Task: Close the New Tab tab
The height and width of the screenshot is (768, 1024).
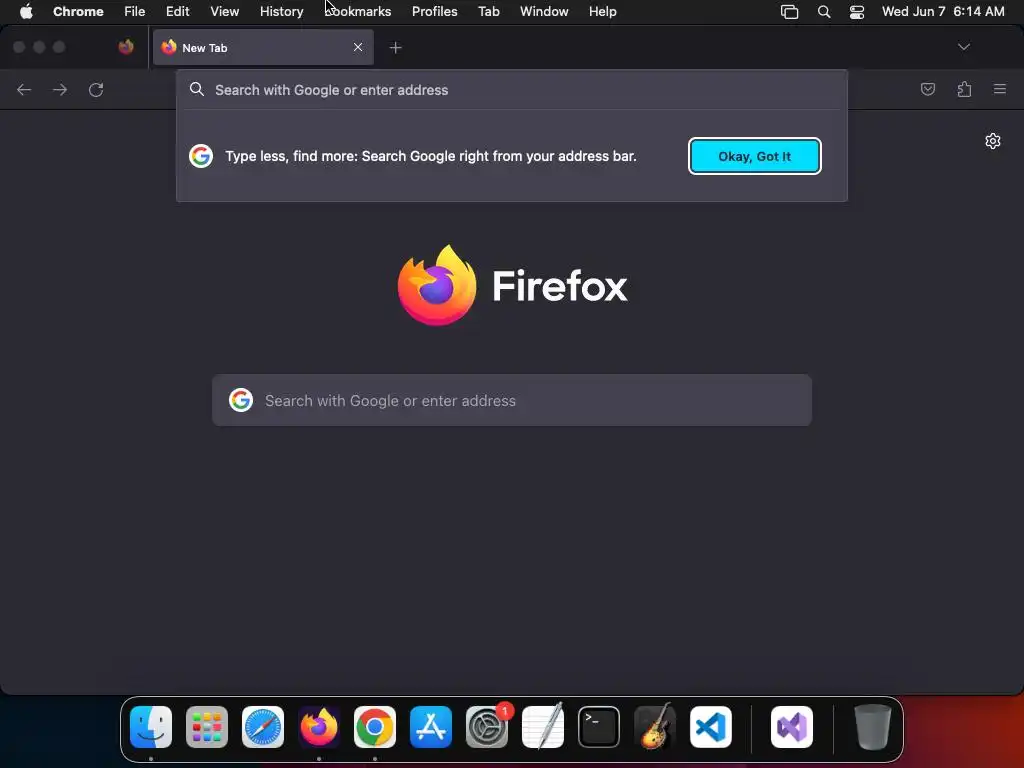Action: tap(358, 47)
